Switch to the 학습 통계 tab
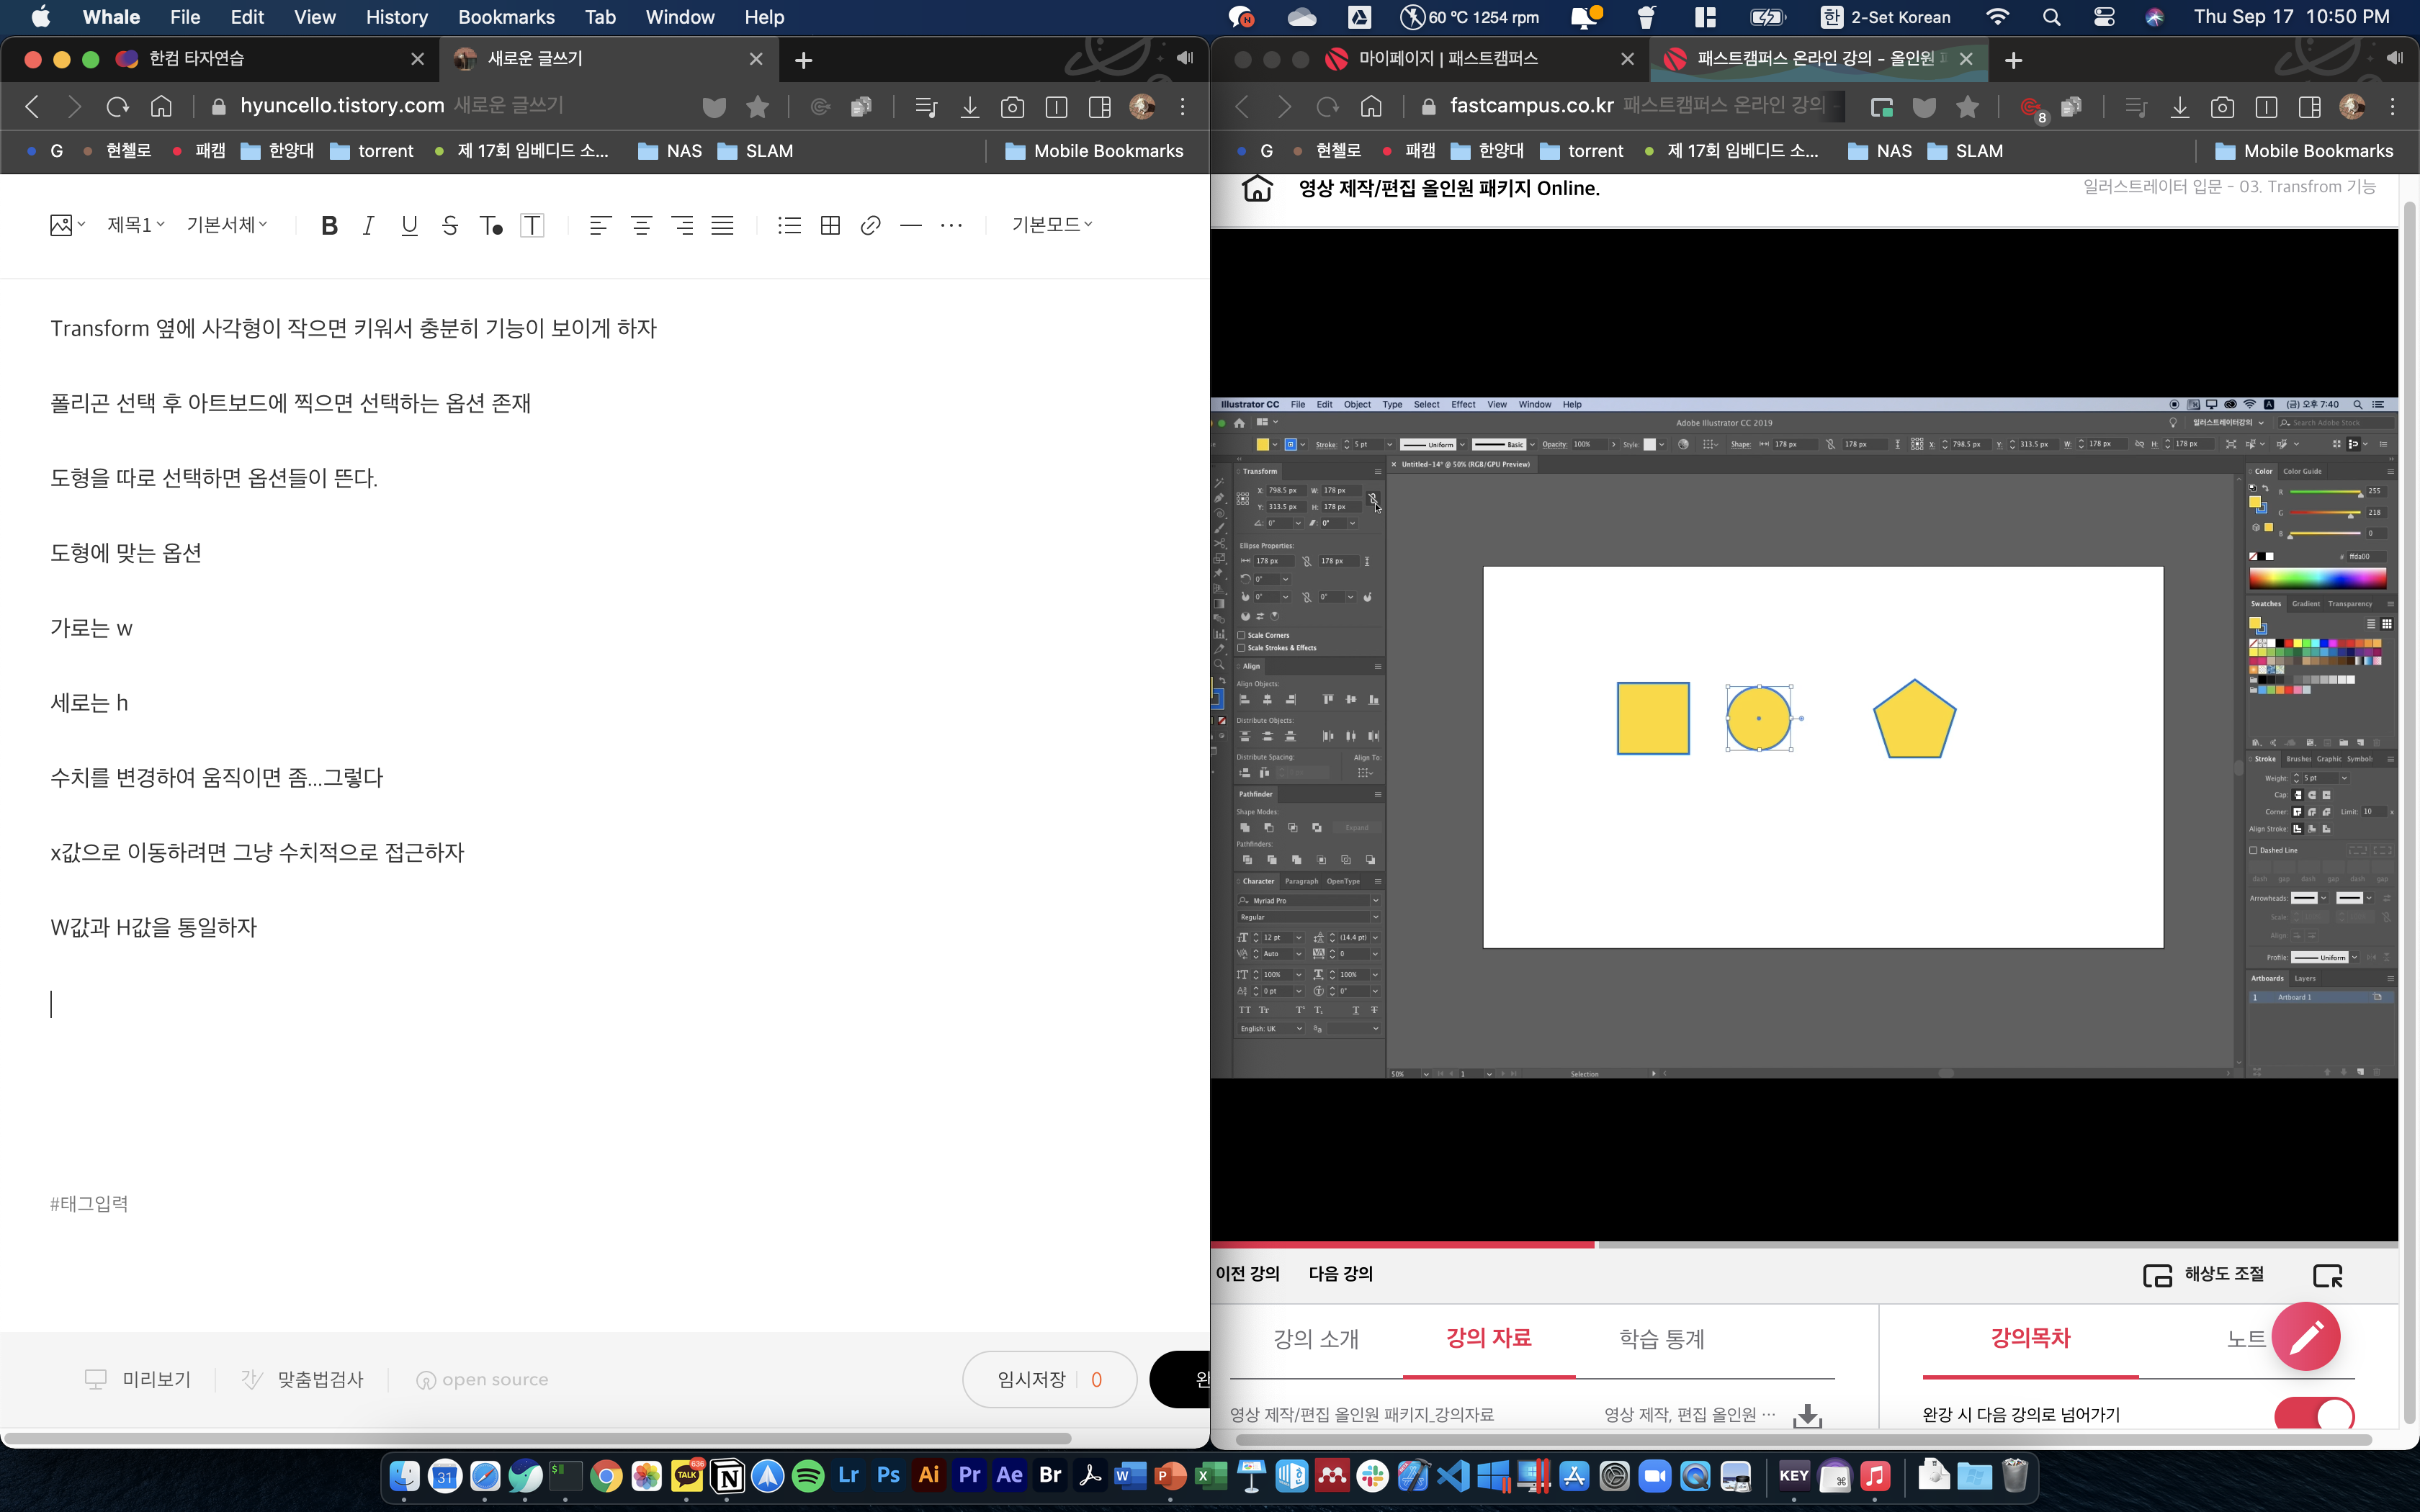Viewport: 2420px width, 1512px height. pos(1661,1338)
